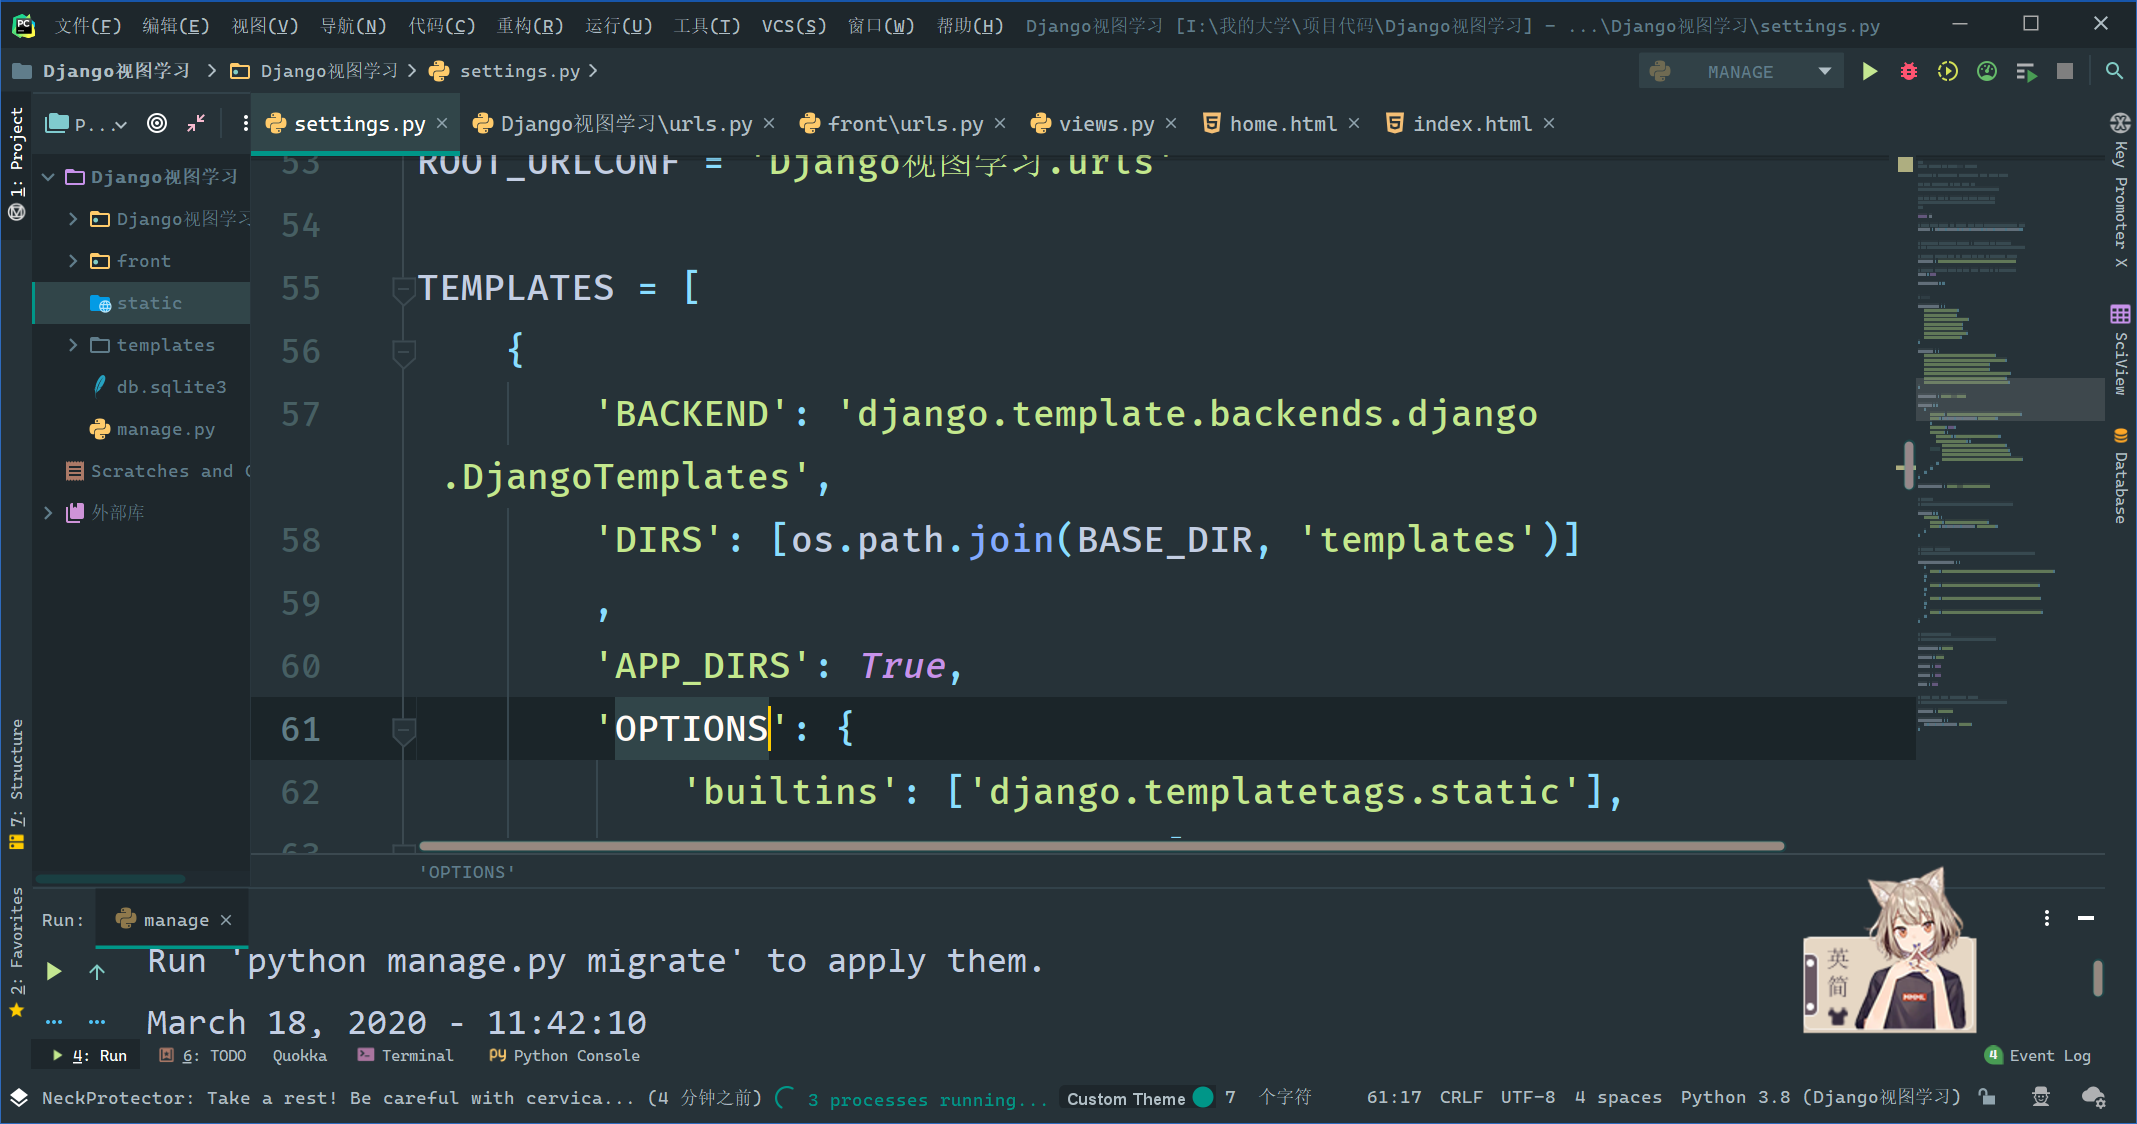The image size is (2137, 1124).
Task: Expand the templates folder in Project tree
Action: click(x=72, y=344)
